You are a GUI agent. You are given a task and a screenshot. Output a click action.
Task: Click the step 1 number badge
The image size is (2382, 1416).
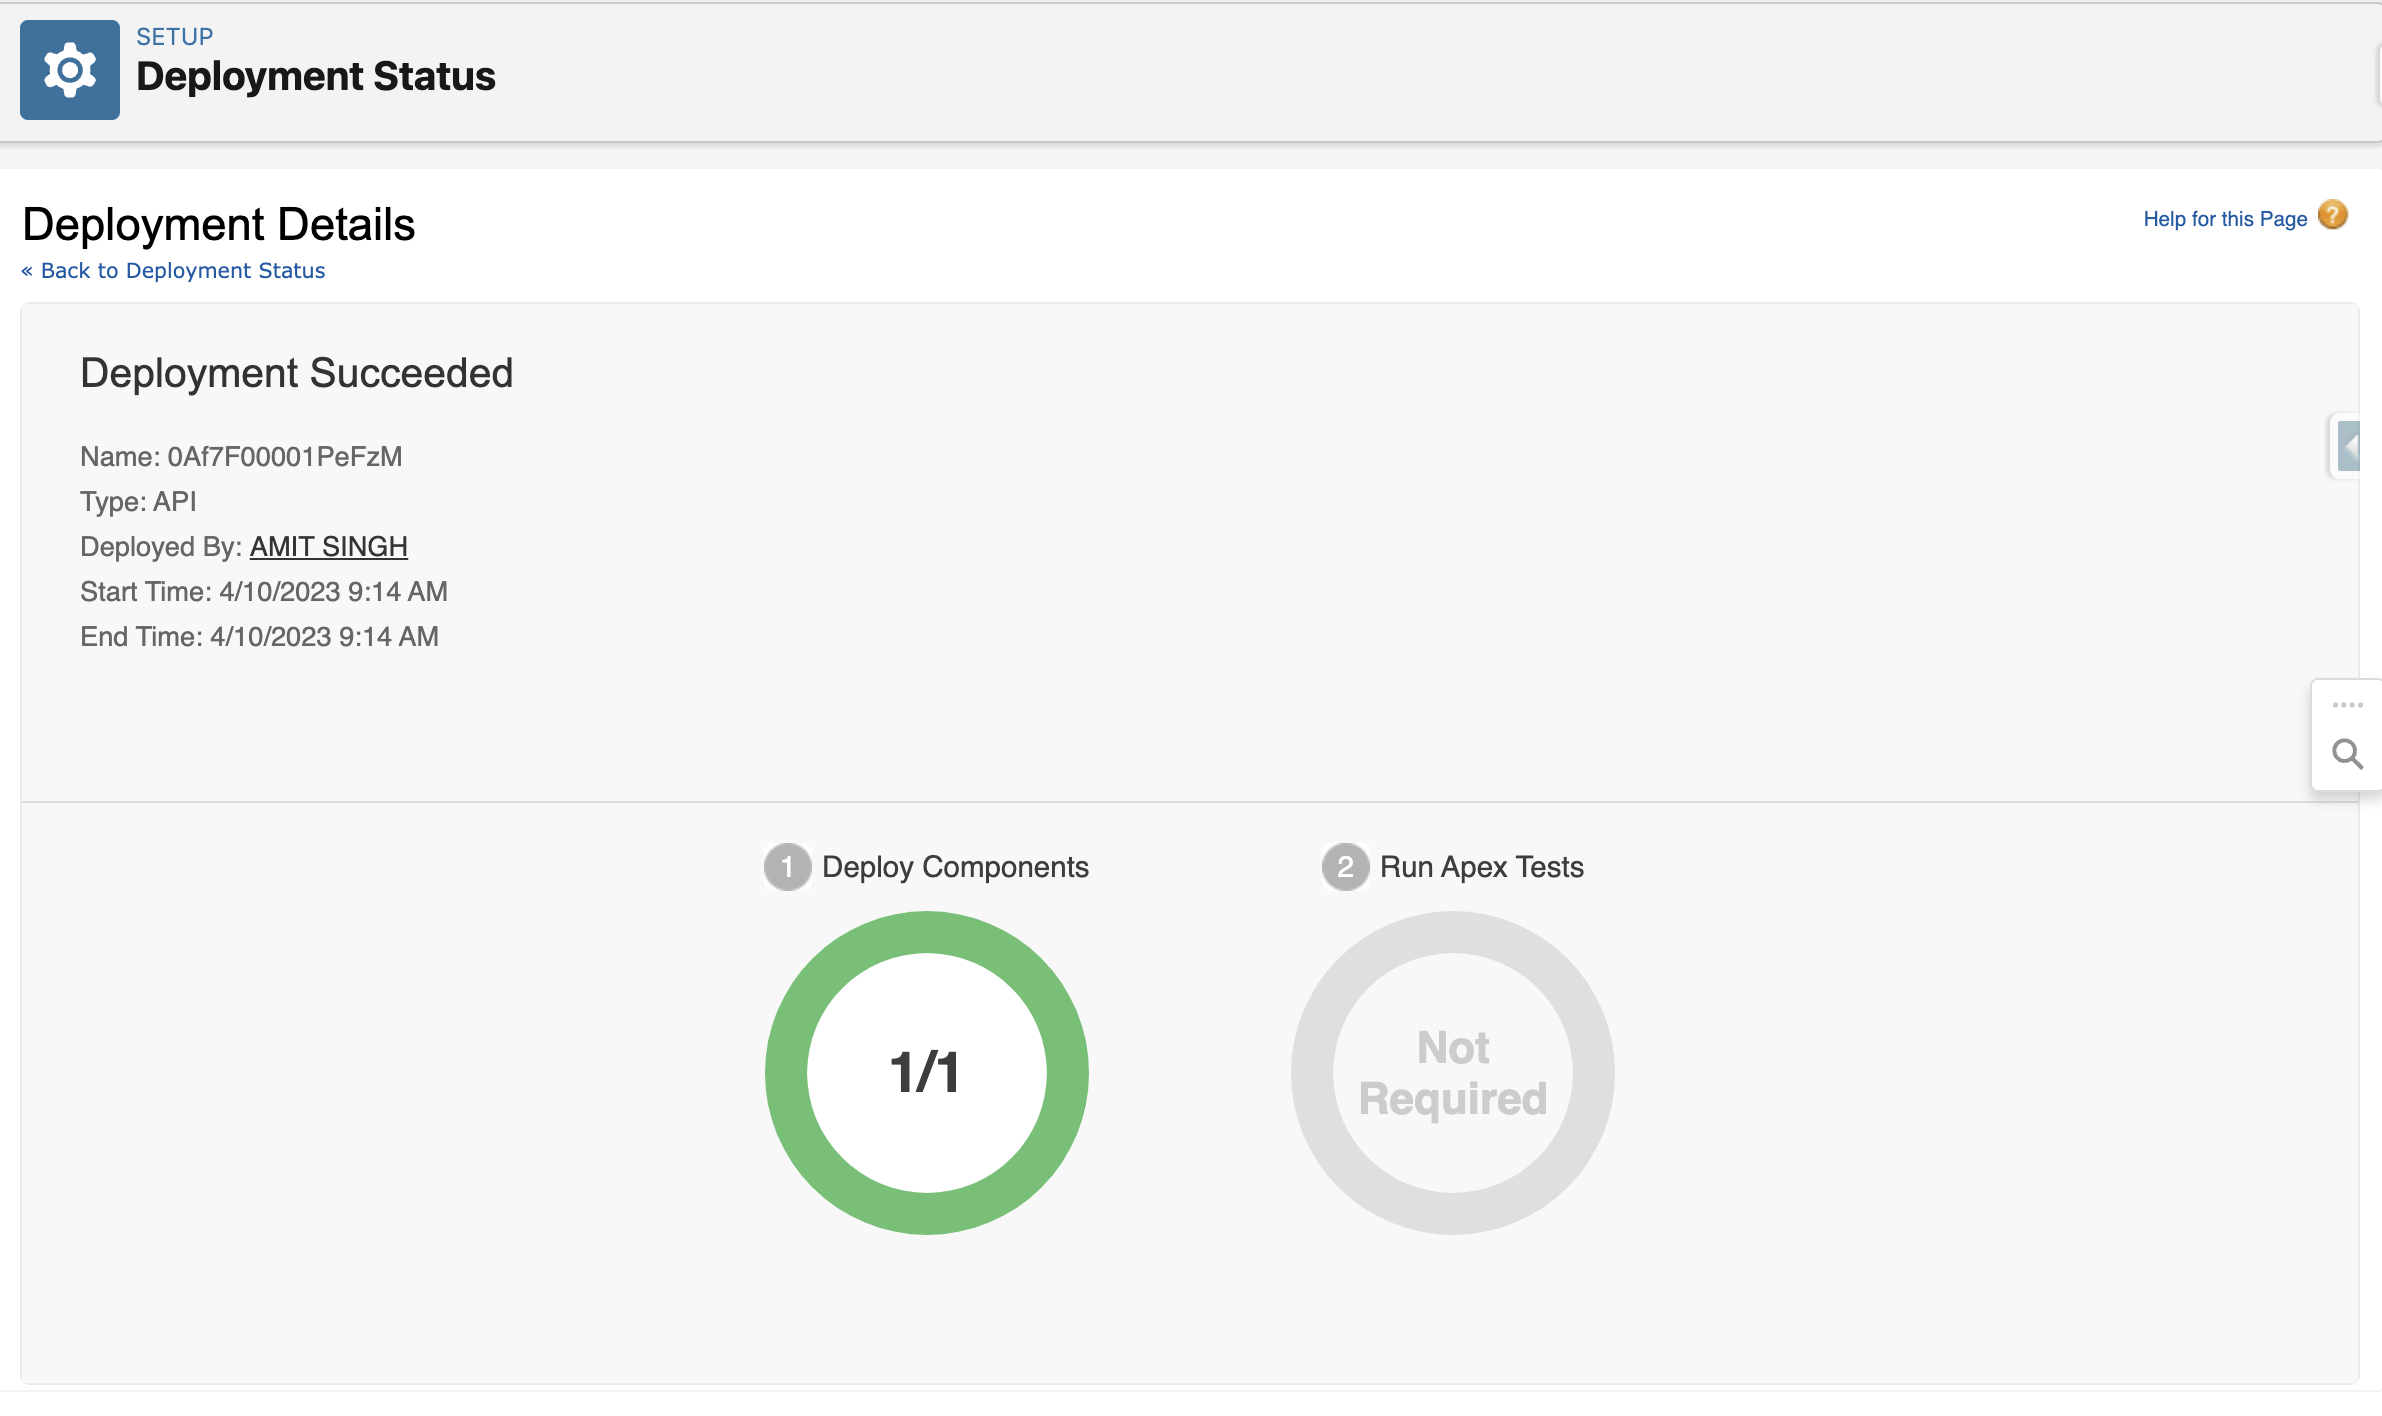click(x=787, y=867)
